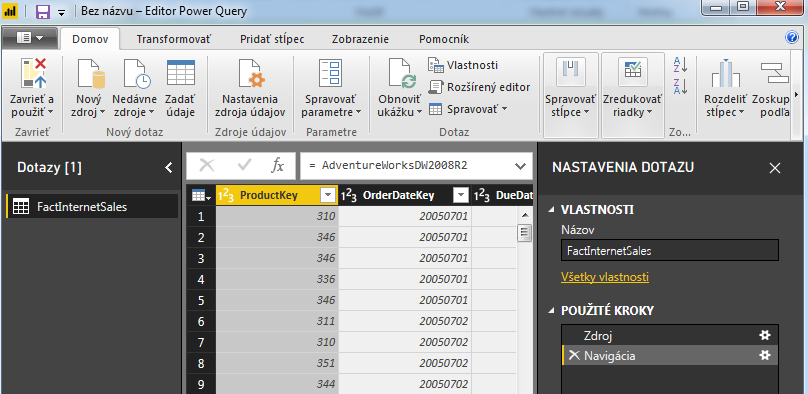Switch to the Domov tab
The width and height of the screenshot is (808, 394).
tap(90, 39)
